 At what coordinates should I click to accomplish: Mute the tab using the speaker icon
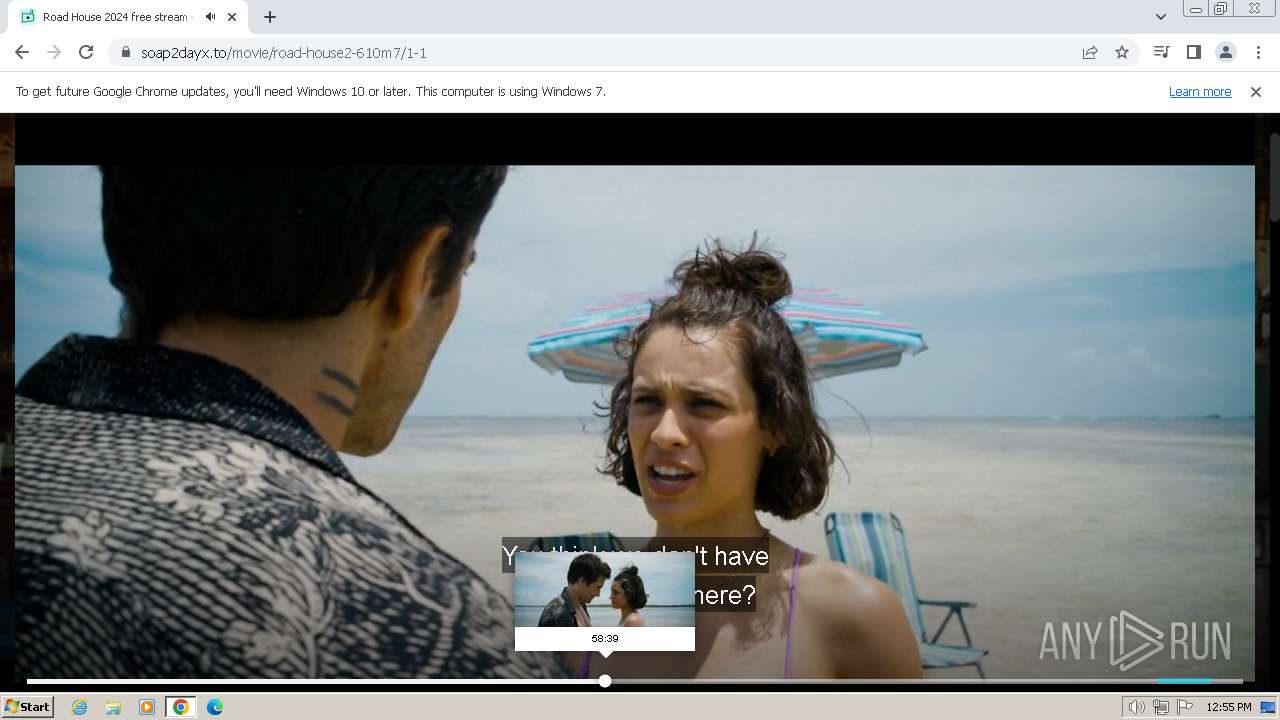point(210,17)
